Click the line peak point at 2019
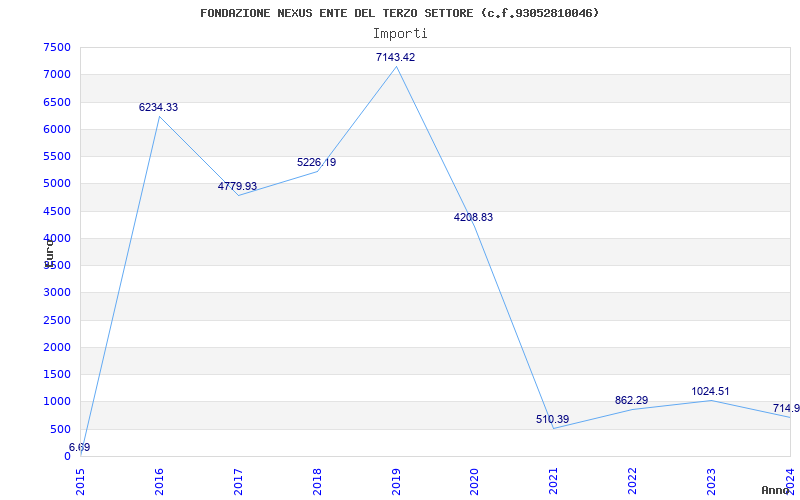 click(x=396, y=67)
